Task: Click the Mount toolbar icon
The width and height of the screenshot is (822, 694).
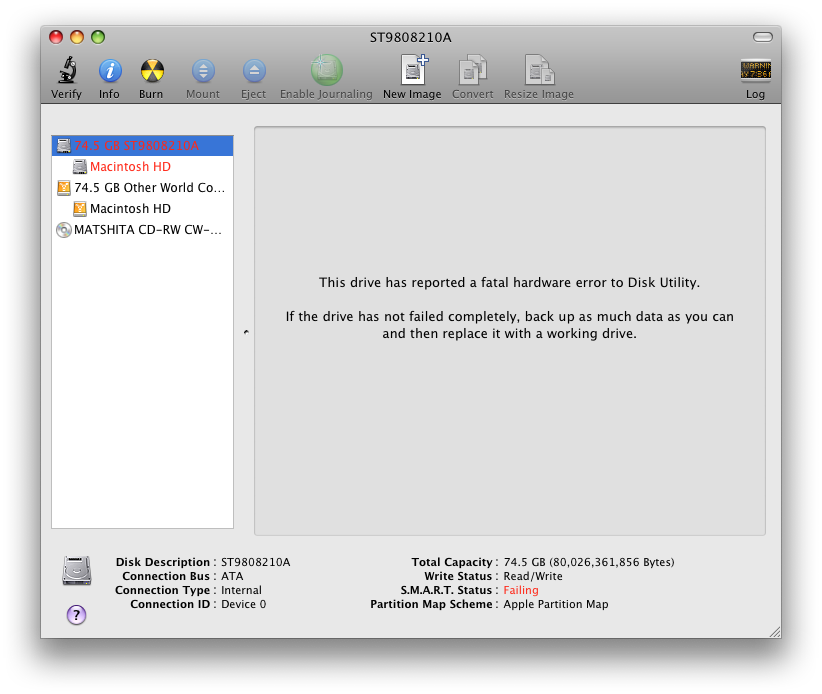Action: tap(203, 71)
